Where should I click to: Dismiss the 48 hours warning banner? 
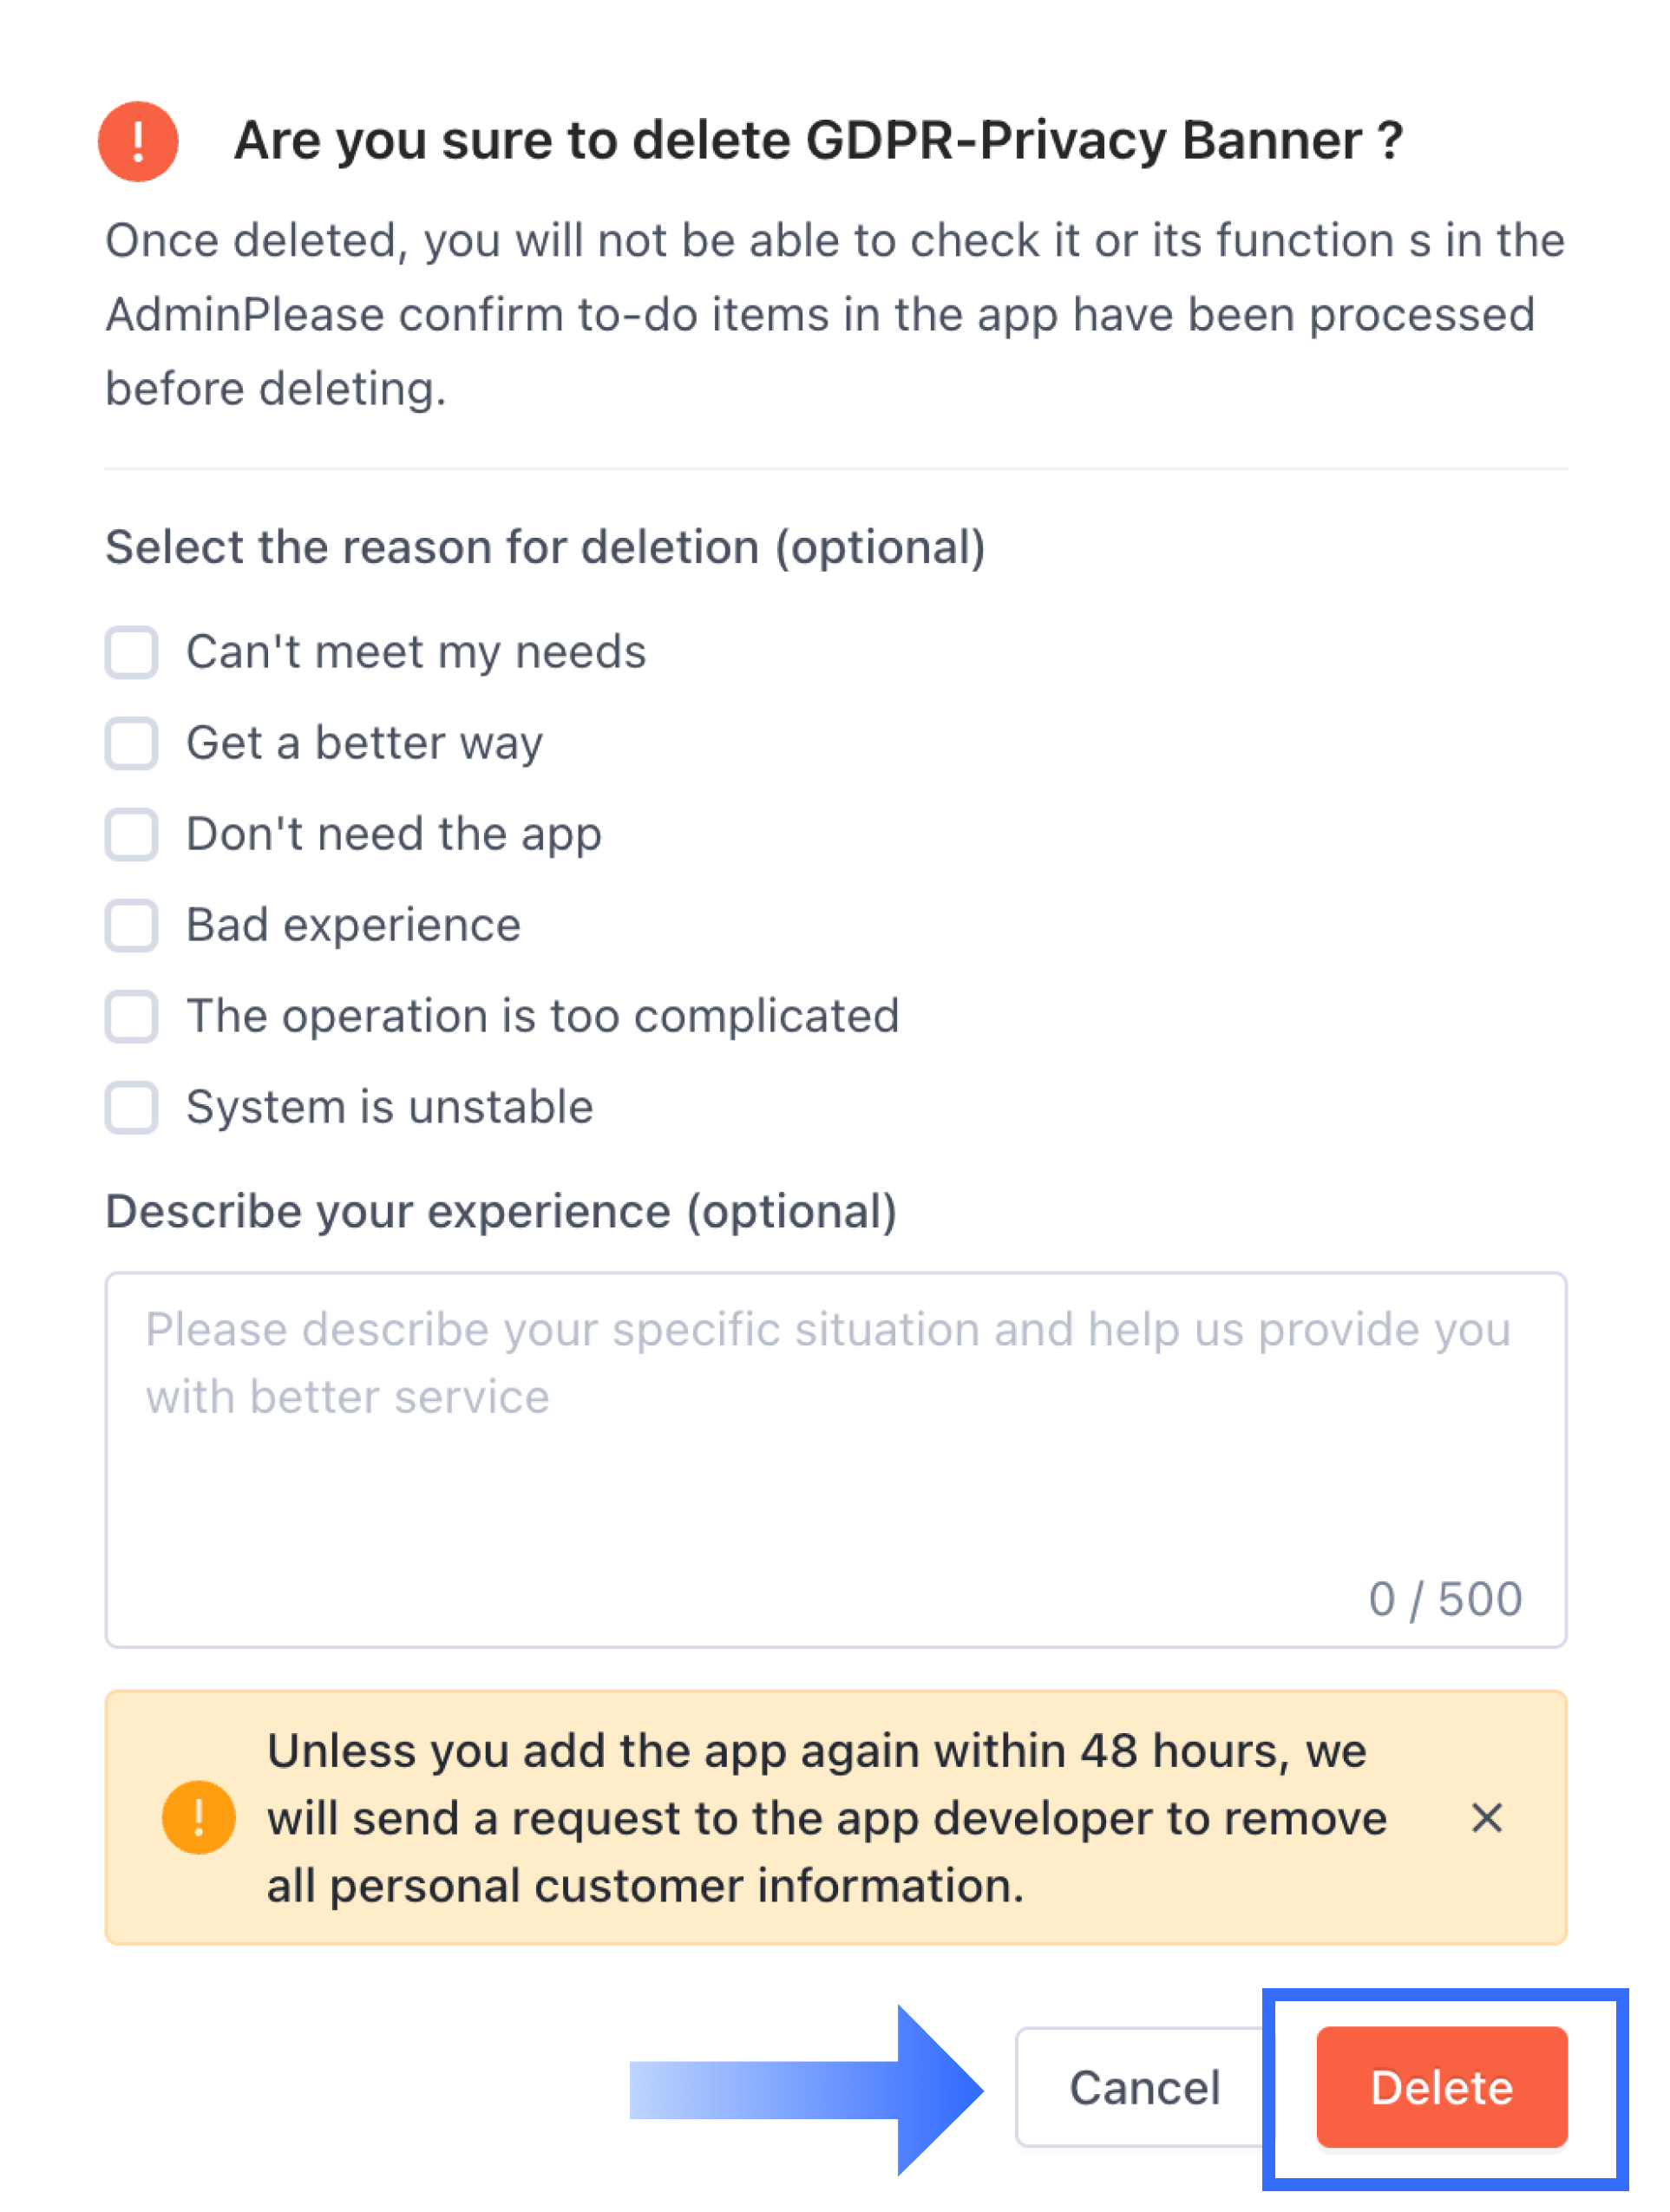click(x=1486, y=1817)
